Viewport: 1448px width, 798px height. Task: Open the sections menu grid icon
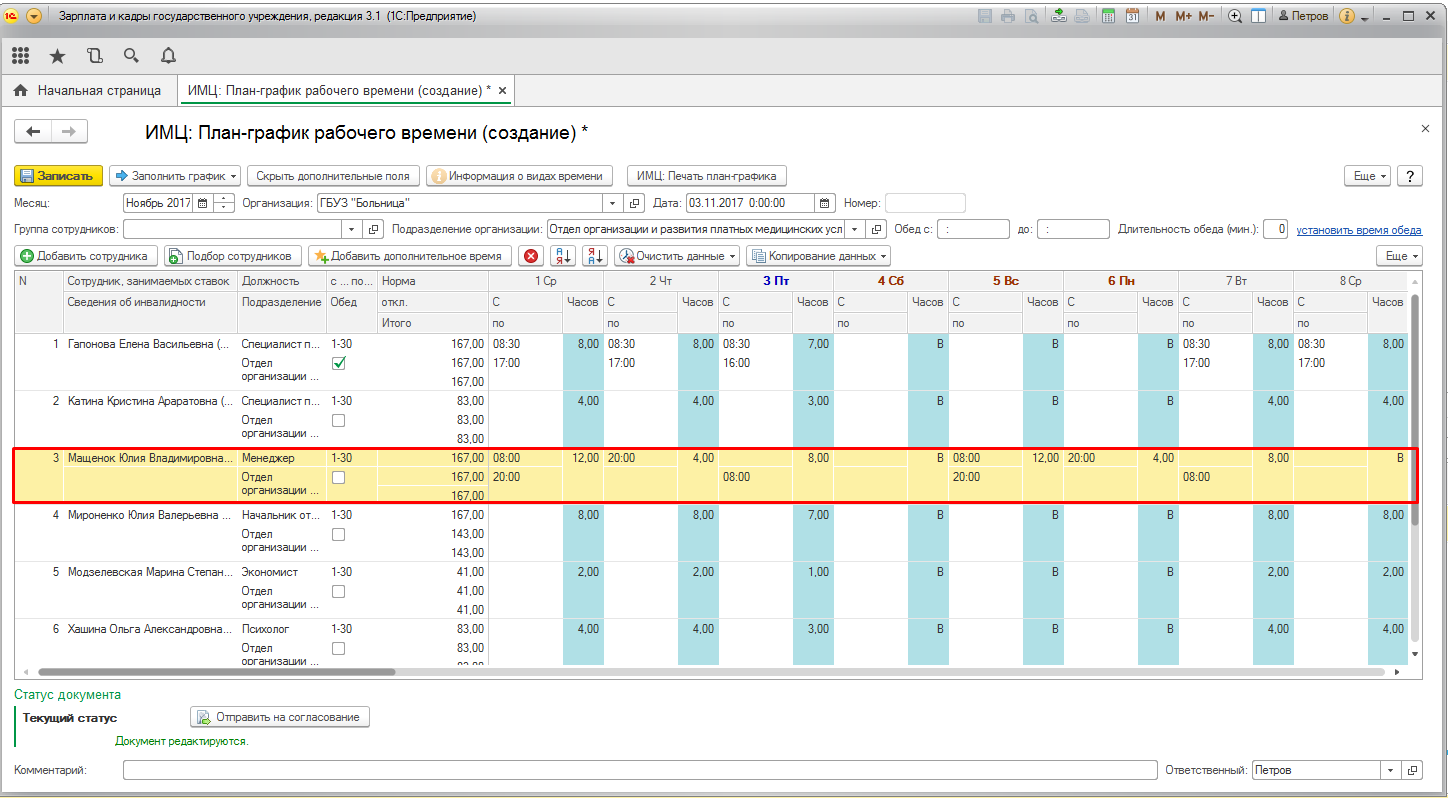[x=20, y=56]
